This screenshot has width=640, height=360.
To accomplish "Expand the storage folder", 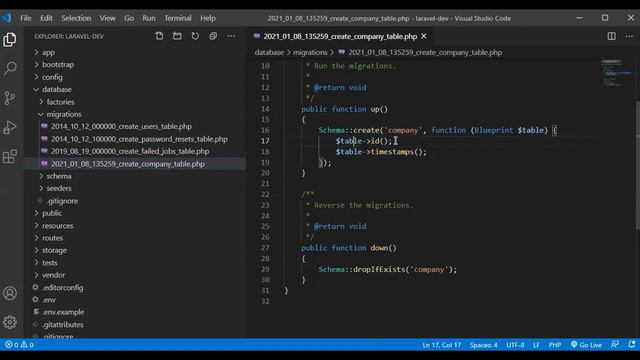I will 135,250.
